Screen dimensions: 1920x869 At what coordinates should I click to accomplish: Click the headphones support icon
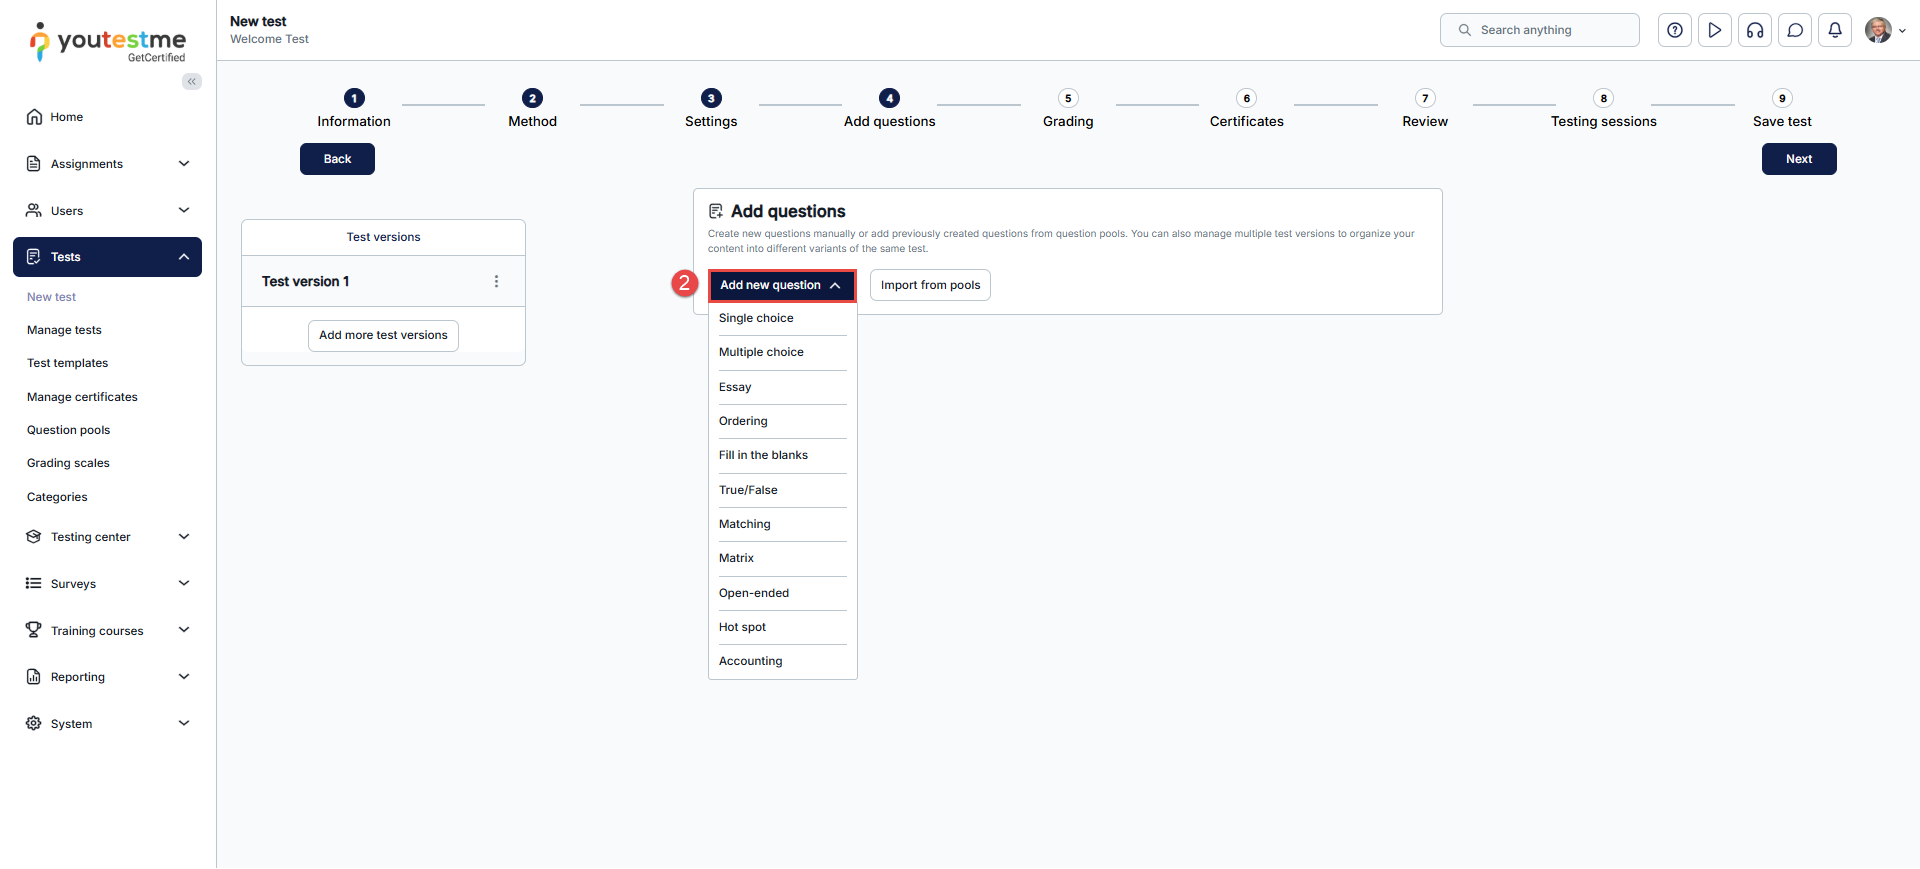pos(1755,30)
